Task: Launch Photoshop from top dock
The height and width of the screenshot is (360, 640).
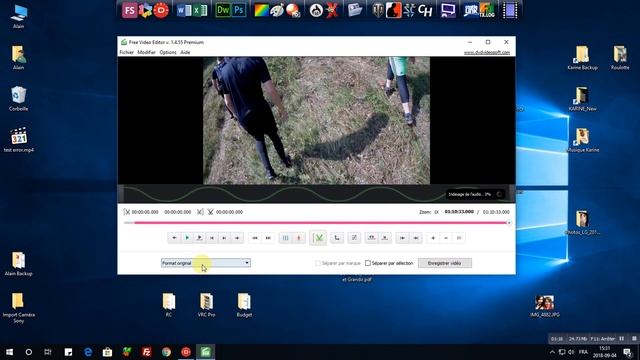Action: click(239, 10)
